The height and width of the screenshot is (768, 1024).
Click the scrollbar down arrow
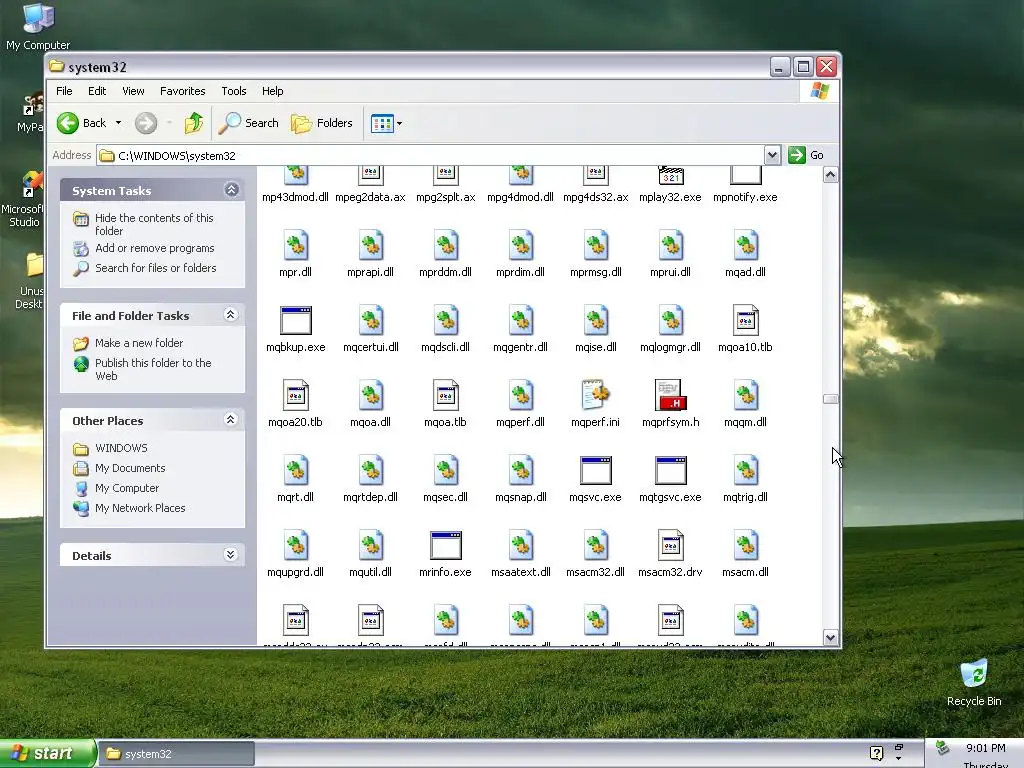(830, 637)
